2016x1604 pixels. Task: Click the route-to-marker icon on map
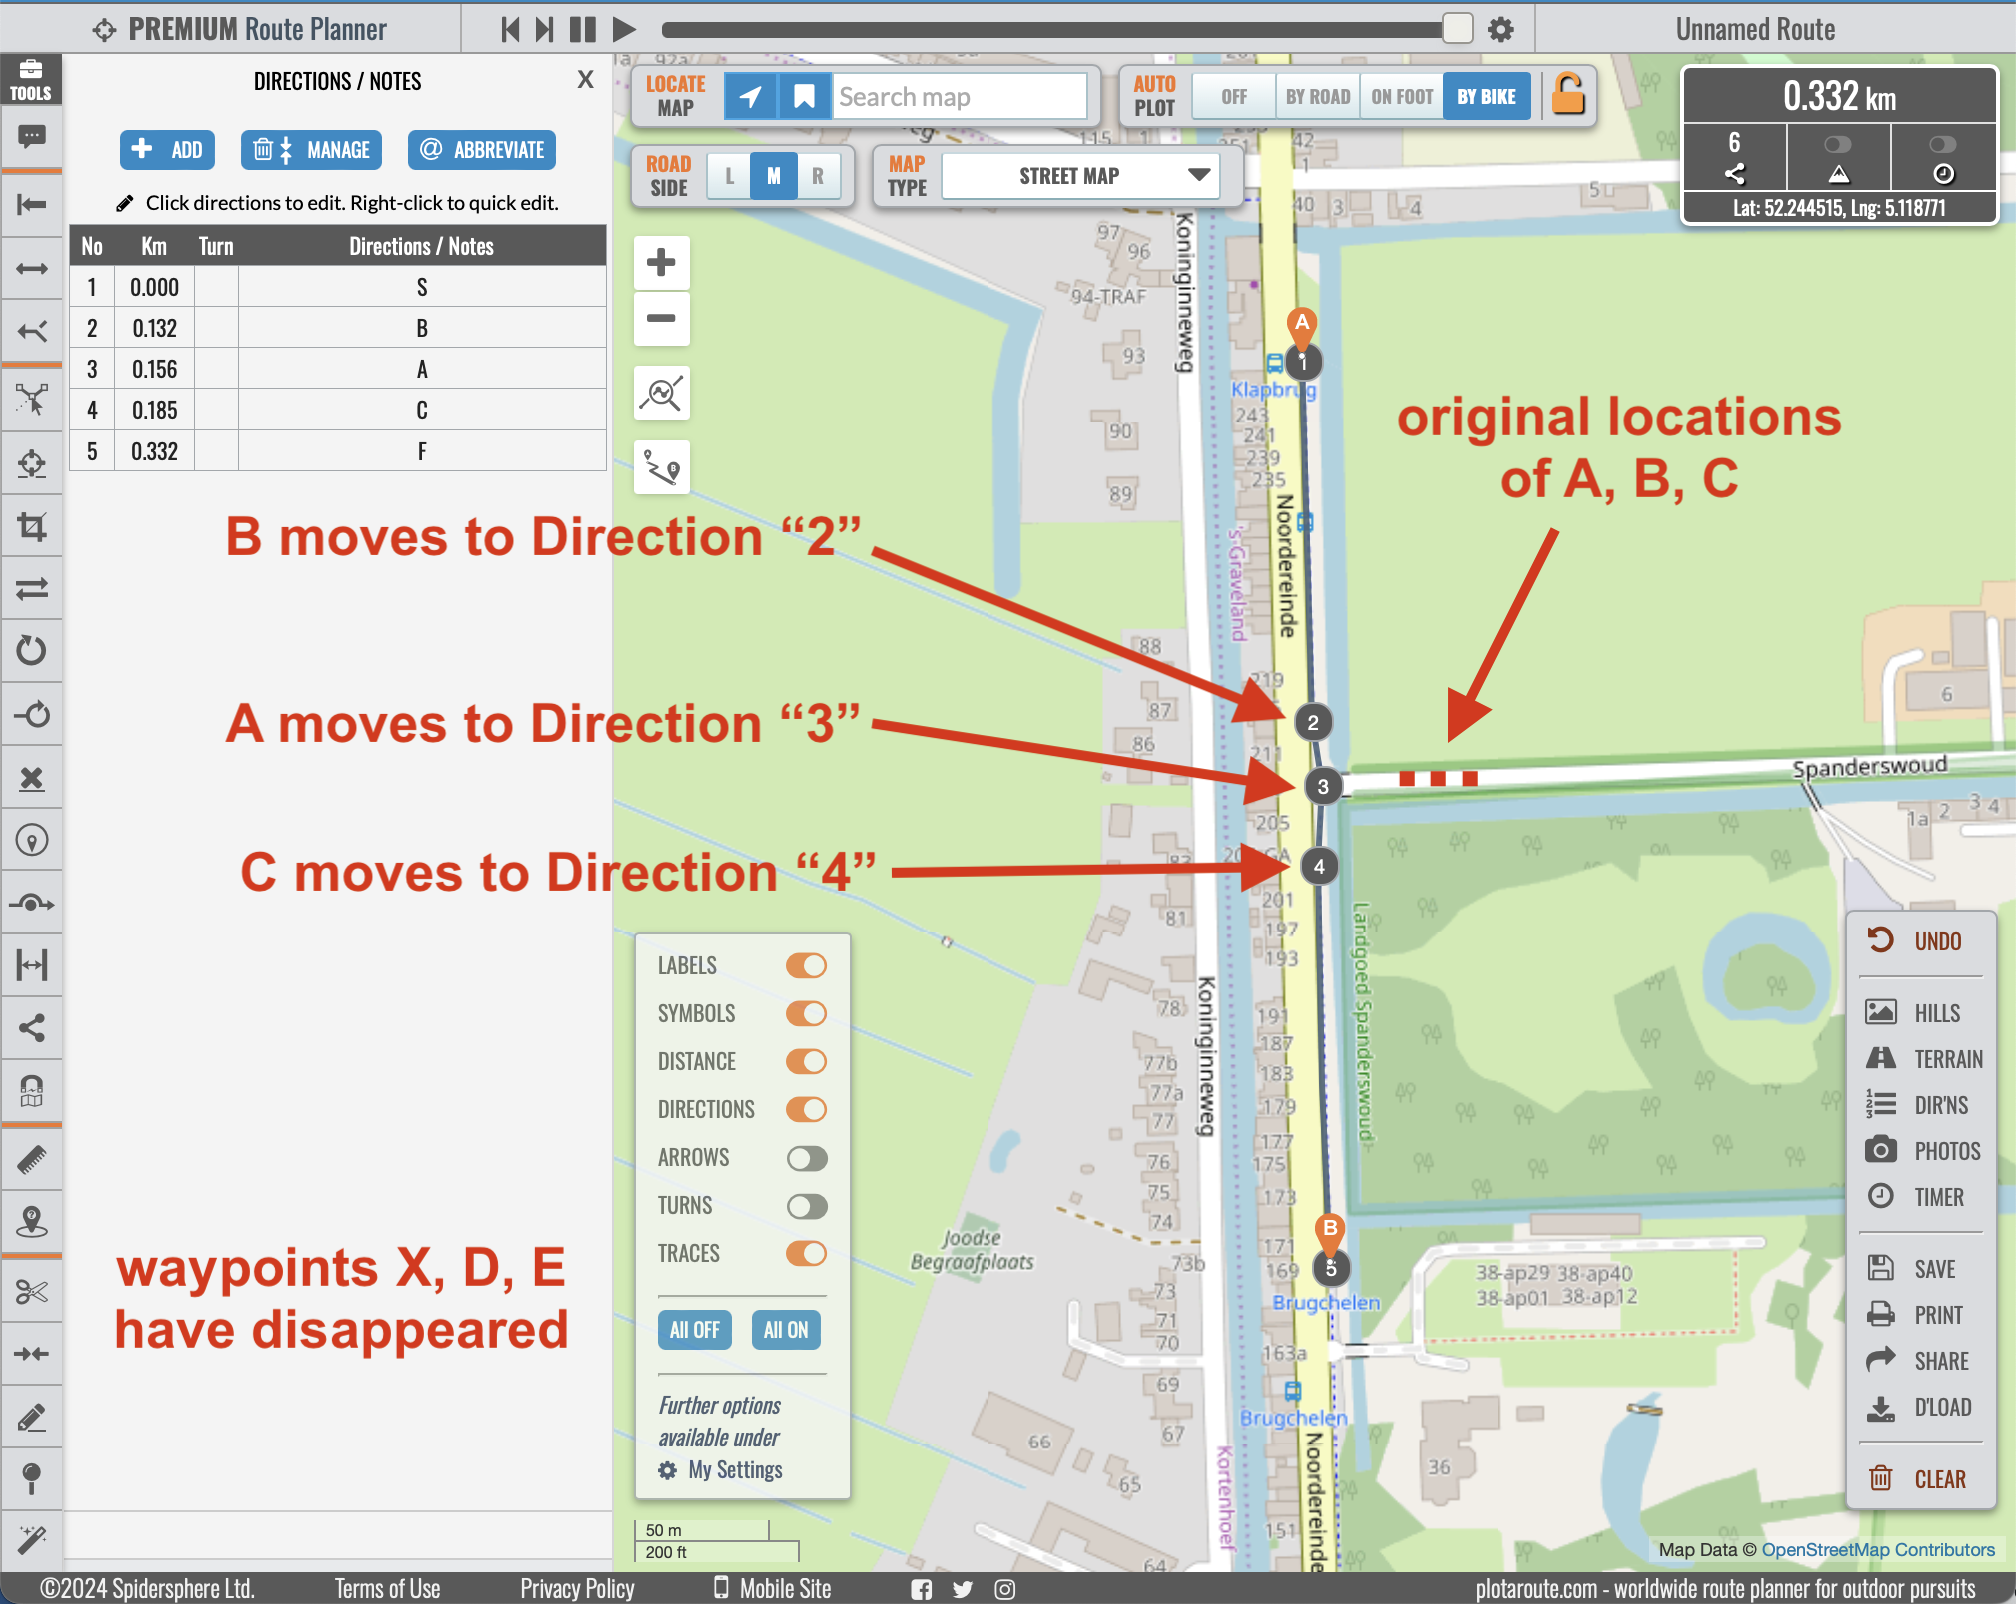661,467
